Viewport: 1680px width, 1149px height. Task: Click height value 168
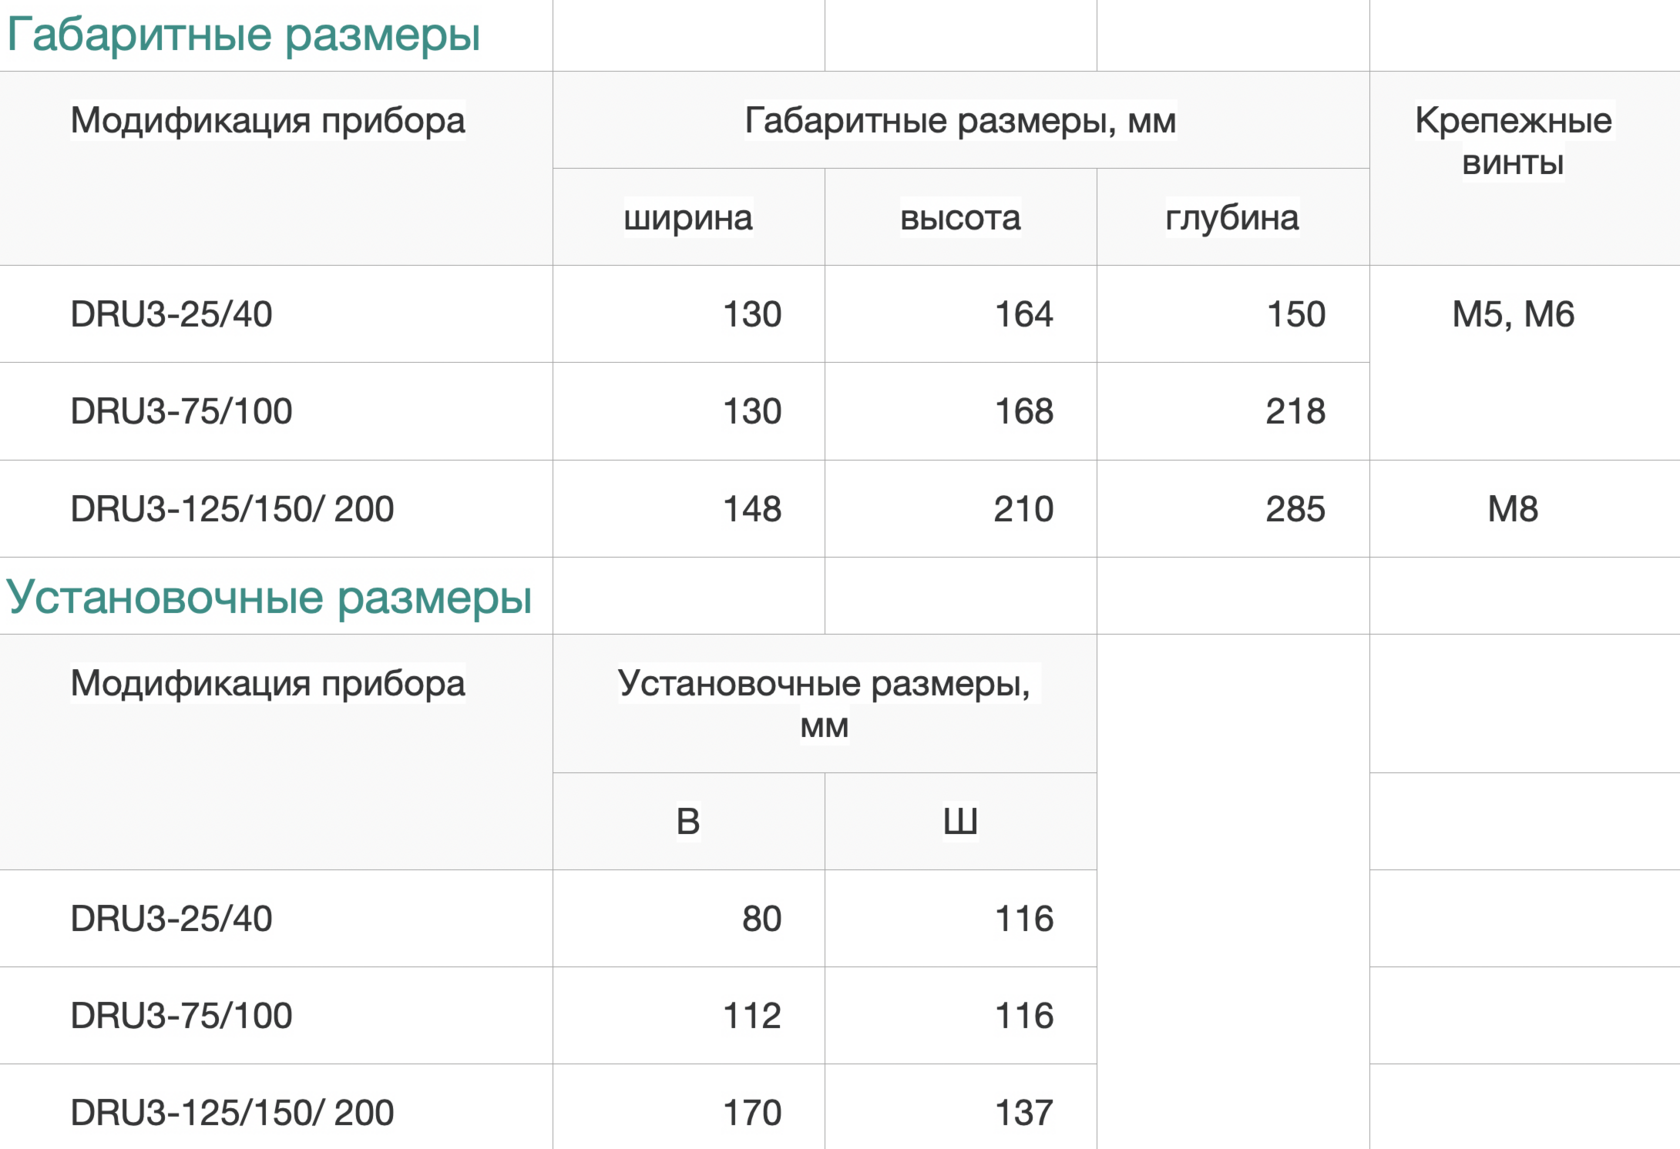pyautogui.click(x=1023, y=411)
